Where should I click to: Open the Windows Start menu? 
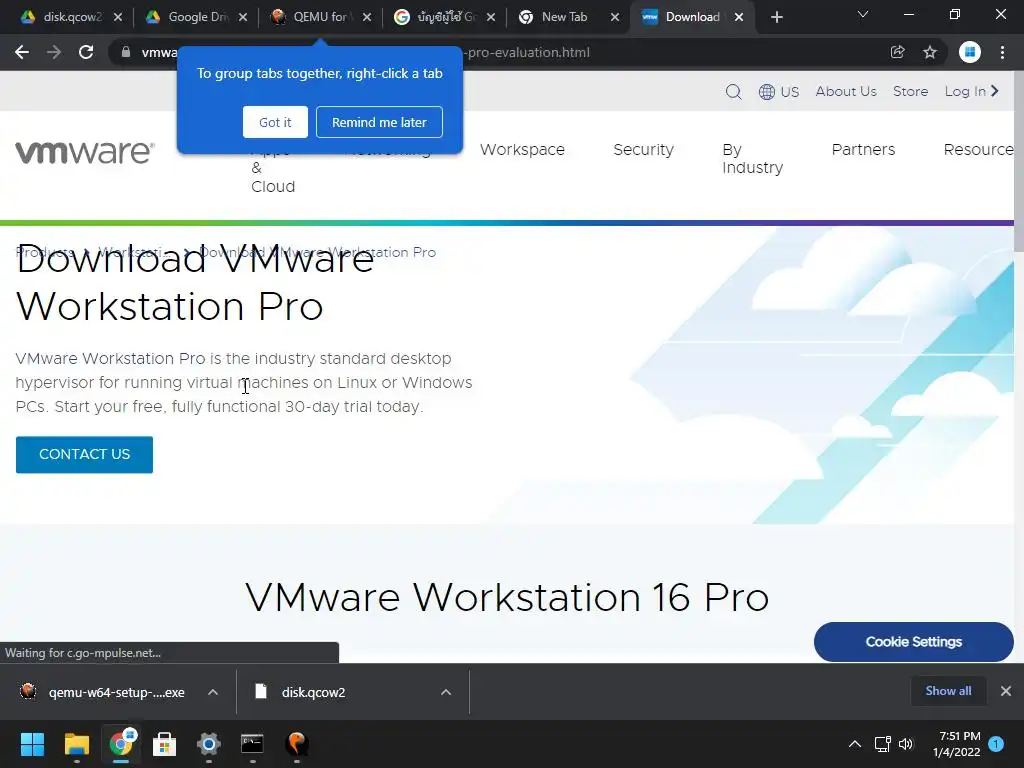pos(32,744)
